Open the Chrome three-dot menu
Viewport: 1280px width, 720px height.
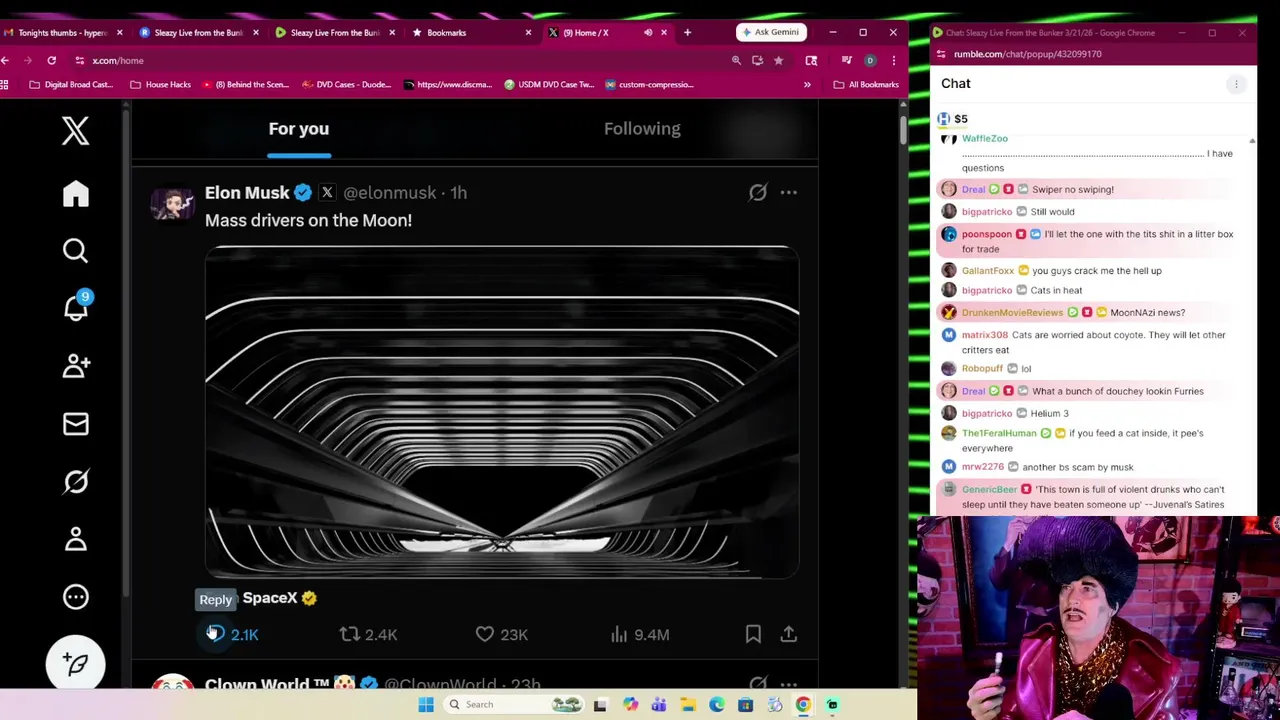[894, 60]
